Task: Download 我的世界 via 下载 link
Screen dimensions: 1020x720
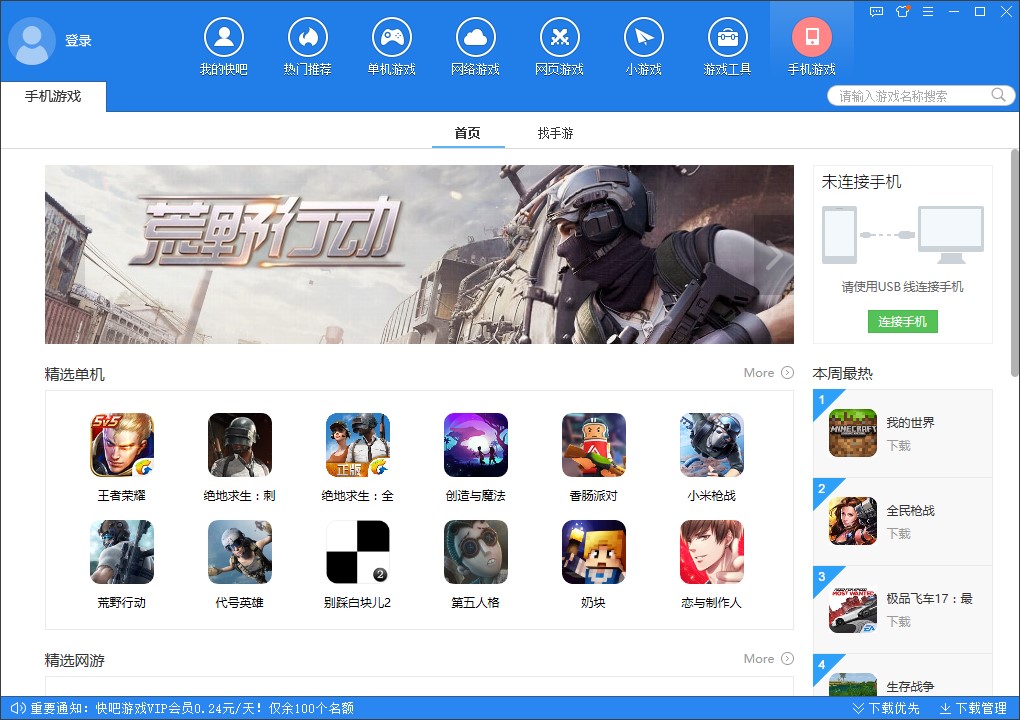Action: [898, 446]
